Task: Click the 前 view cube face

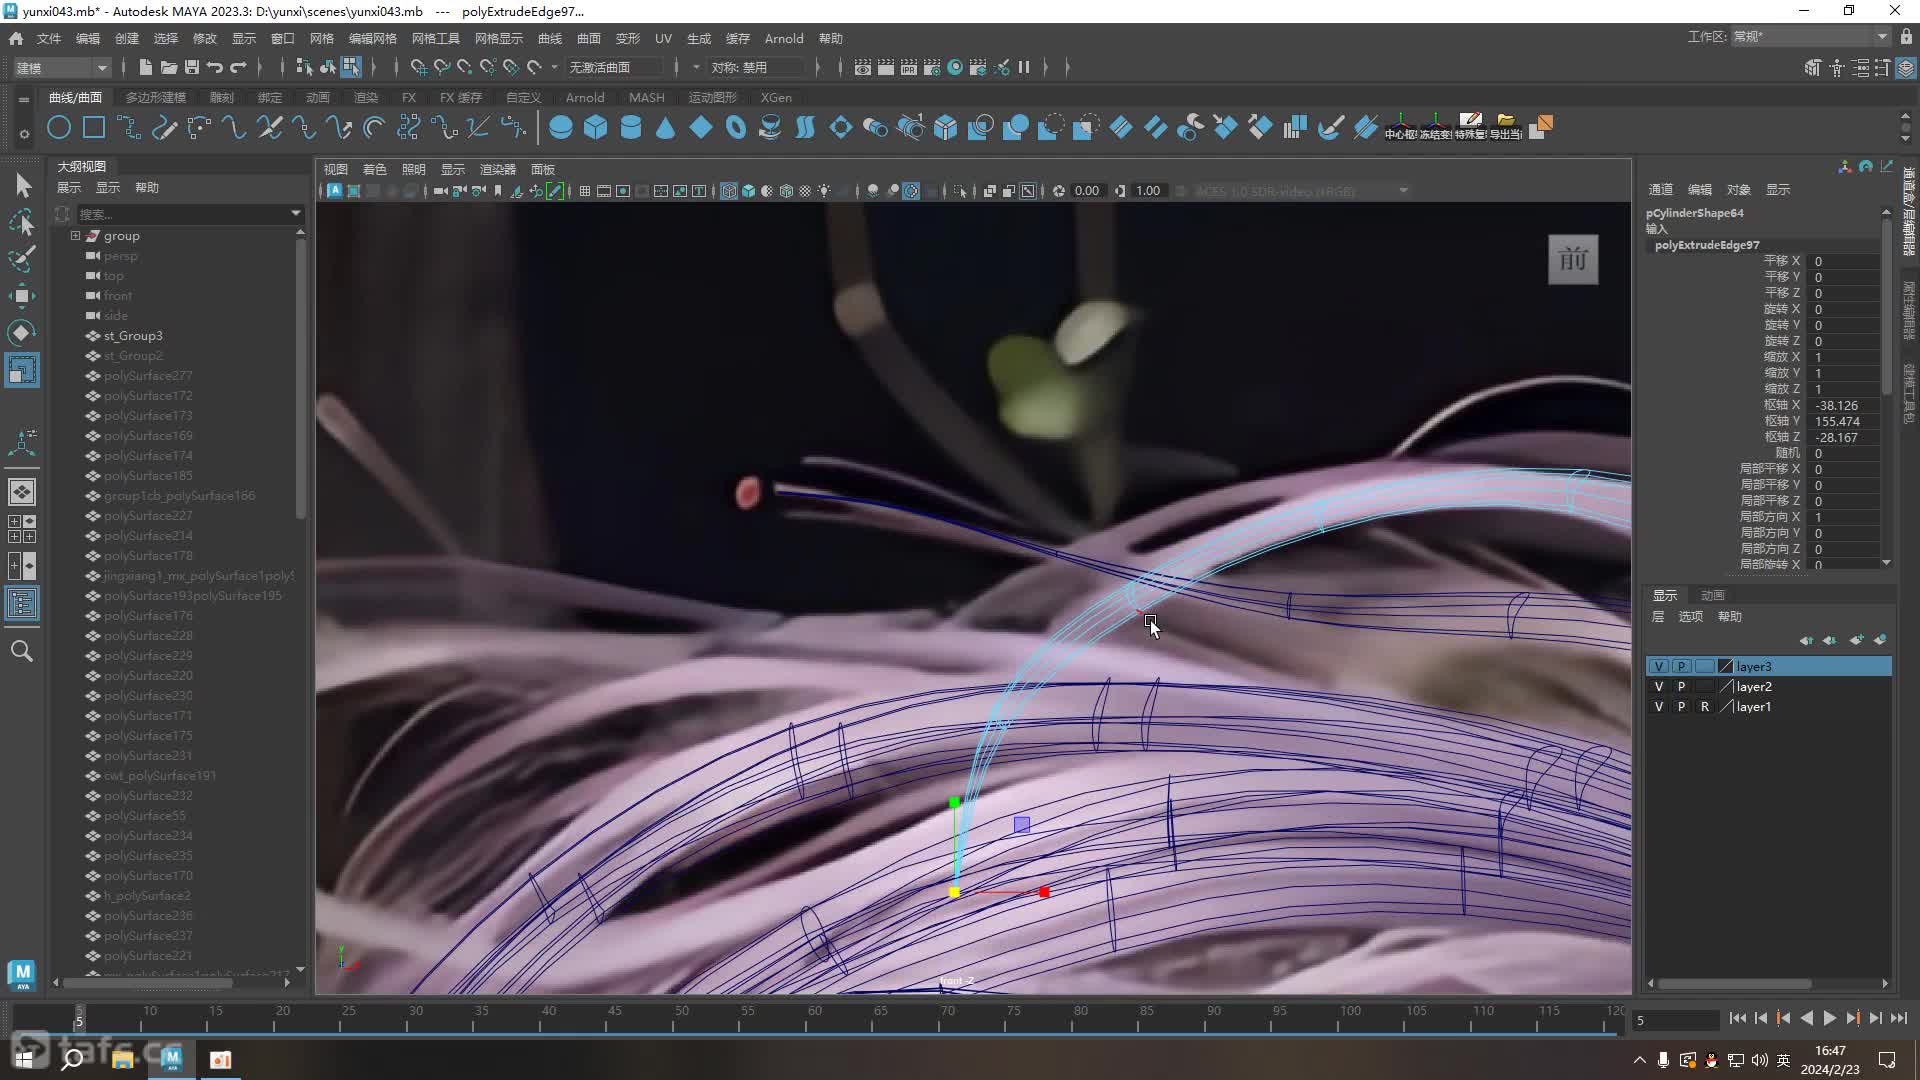Action: point(1573,260)
